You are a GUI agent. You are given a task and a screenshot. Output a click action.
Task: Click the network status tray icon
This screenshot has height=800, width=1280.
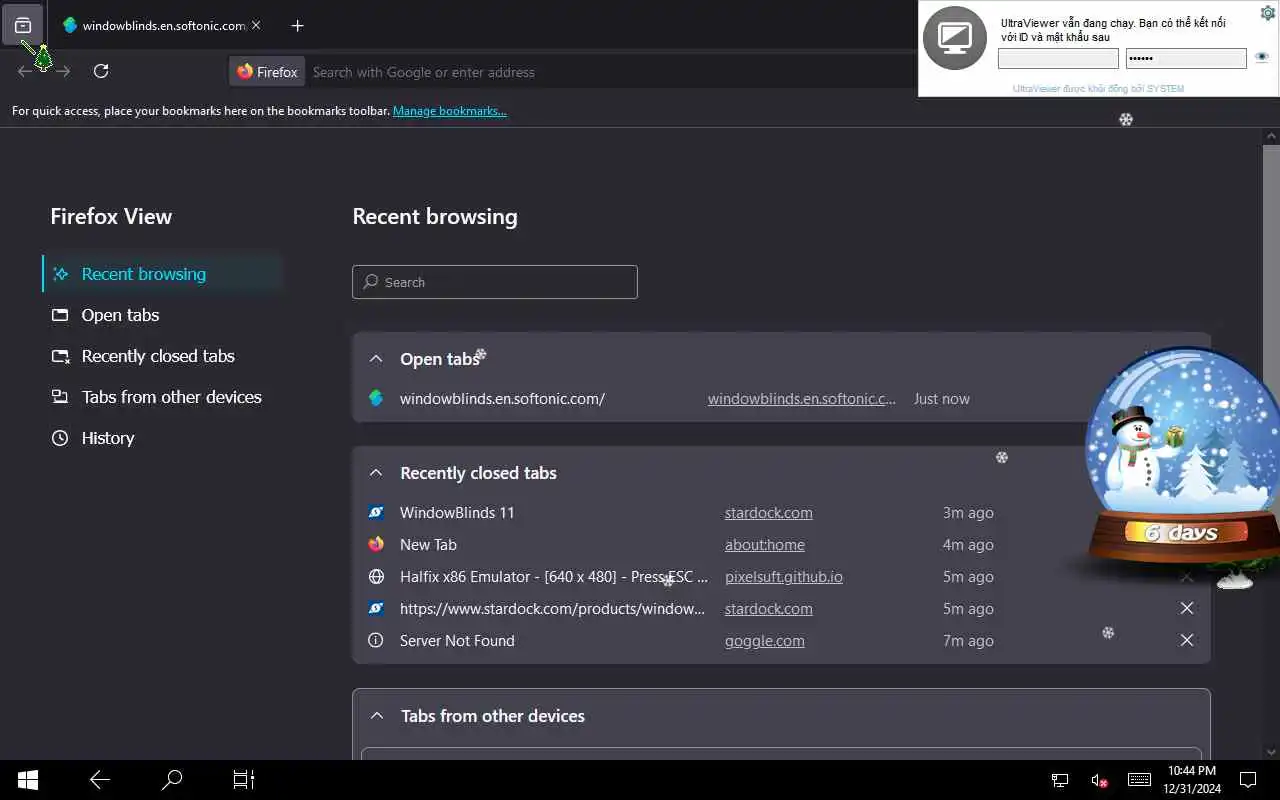tap(1060, 780)
